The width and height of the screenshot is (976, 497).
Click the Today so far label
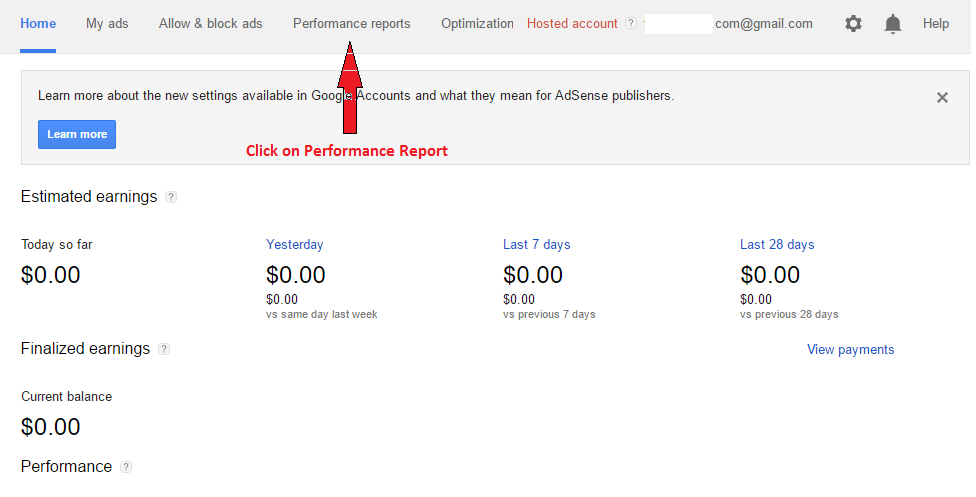pos(57,245)
